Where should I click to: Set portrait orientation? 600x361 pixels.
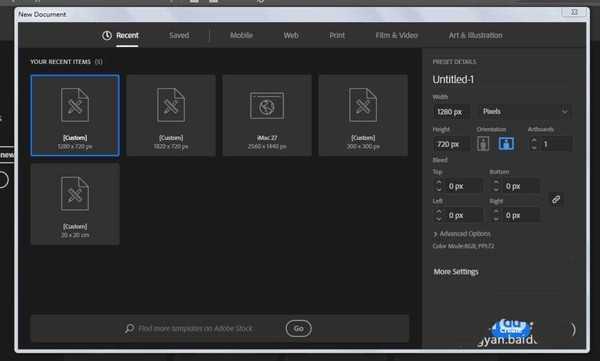(483, 144)
